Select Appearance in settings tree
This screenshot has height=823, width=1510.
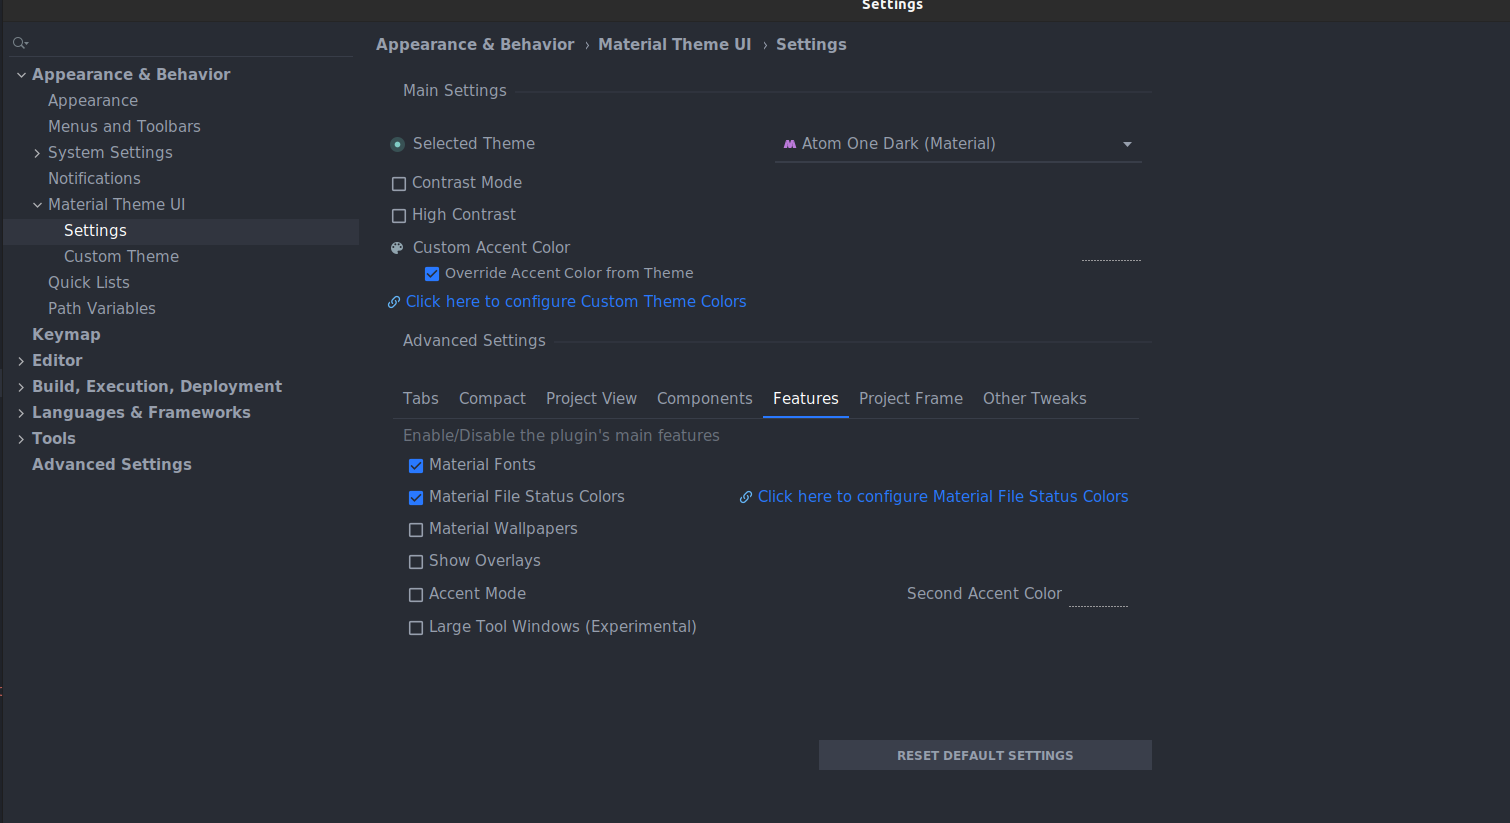[93, 100]
